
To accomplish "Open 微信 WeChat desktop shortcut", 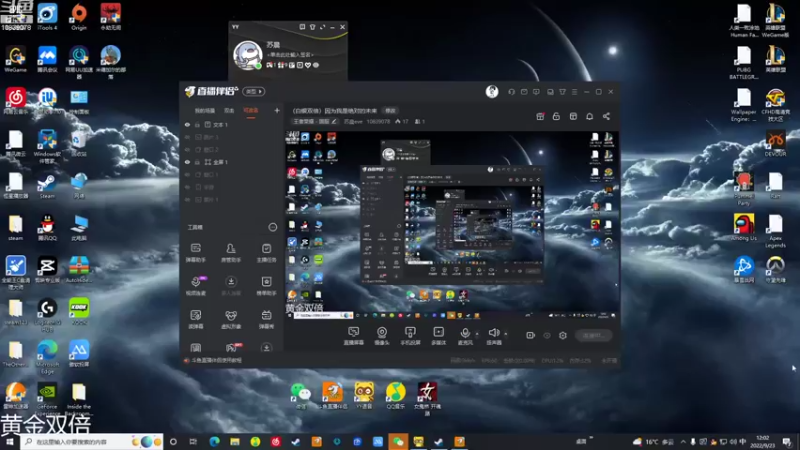I will tap(301, 396).
